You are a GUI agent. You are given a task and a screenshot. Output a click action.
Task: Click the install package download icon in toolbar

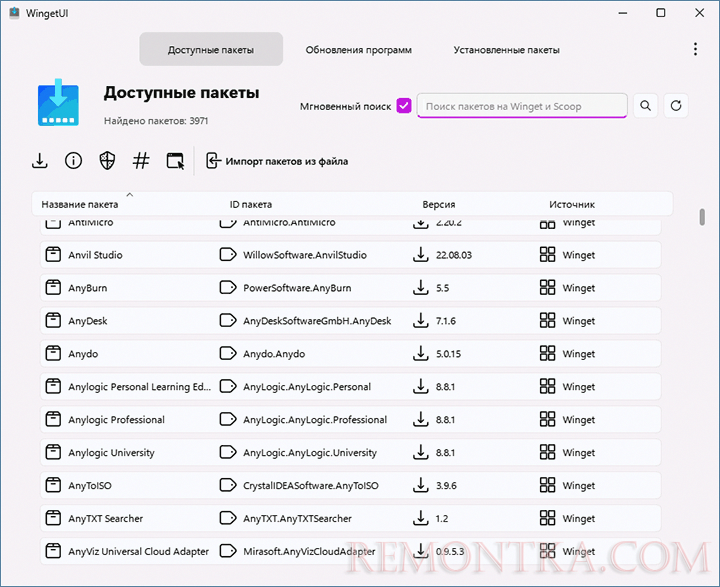tap(40, 161)
